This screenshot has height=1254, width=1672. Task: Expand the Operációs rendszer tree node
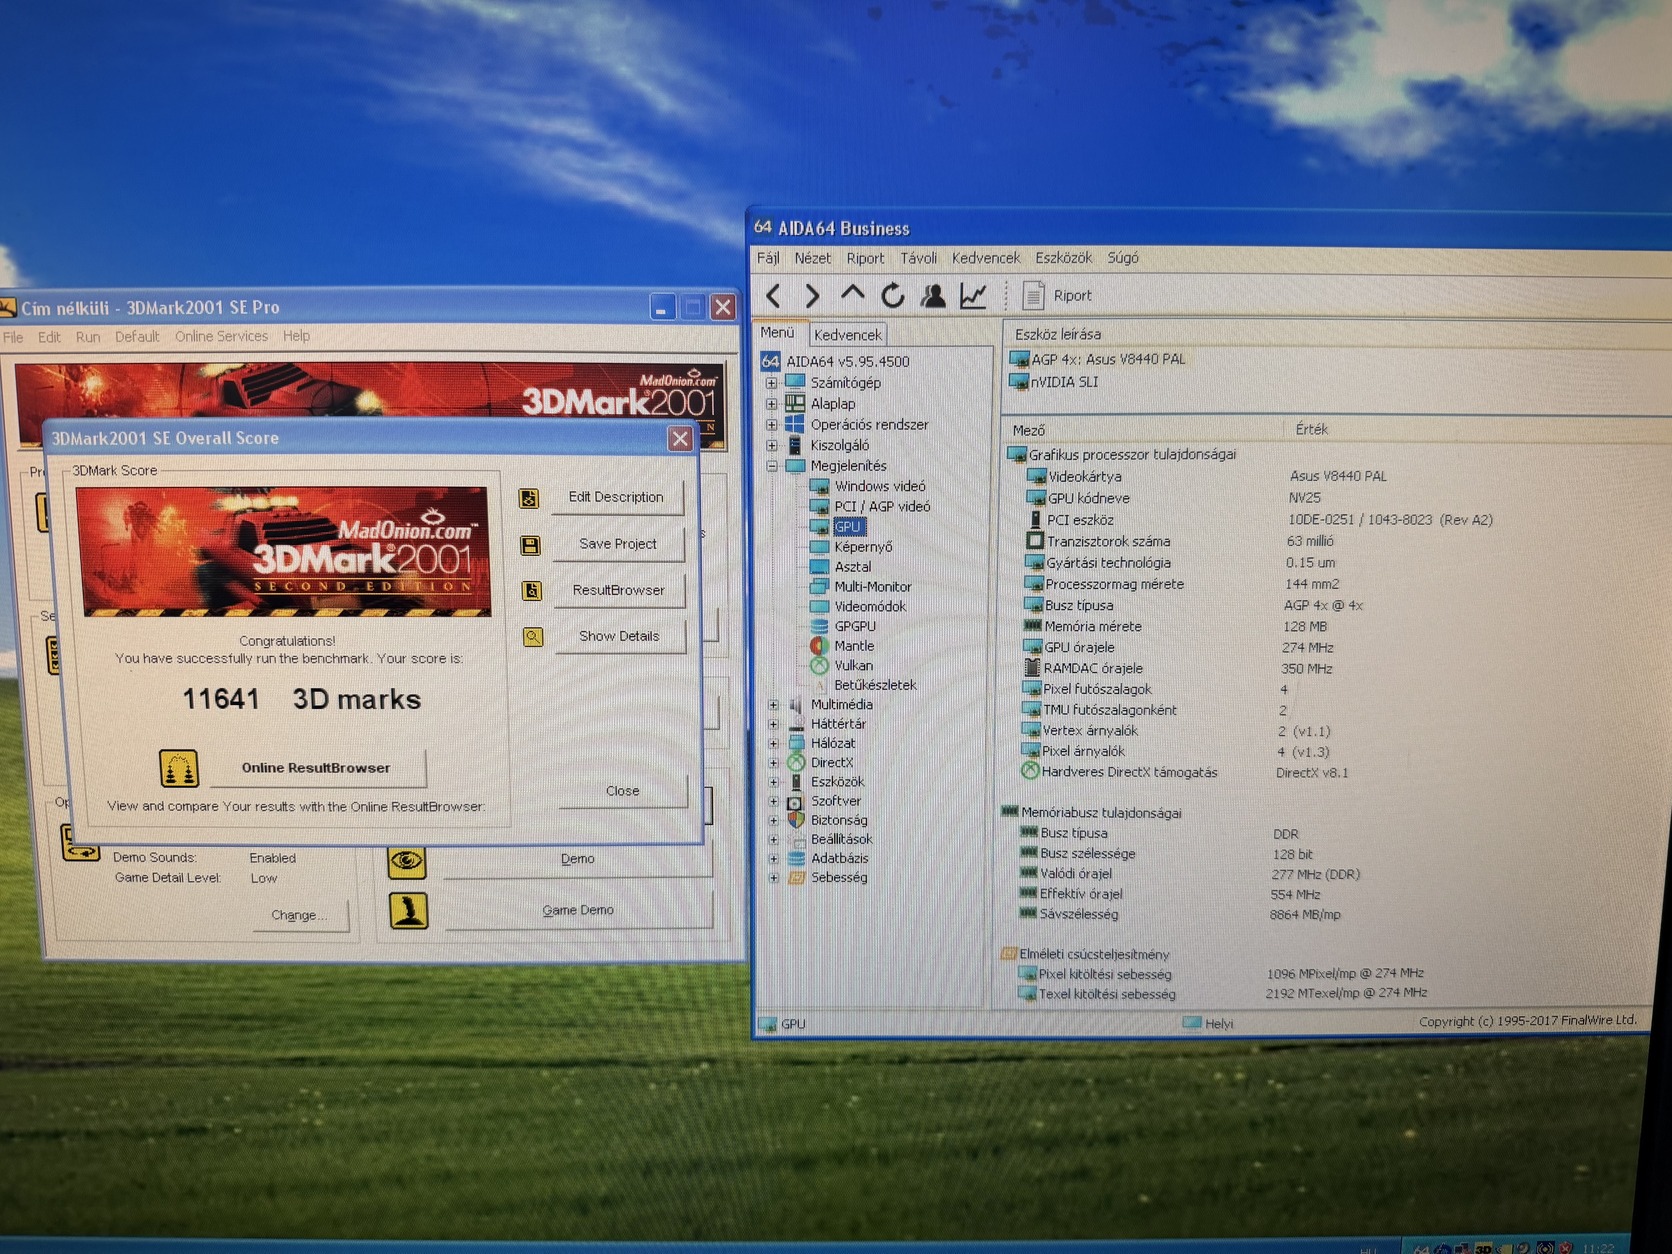(771, 425)
